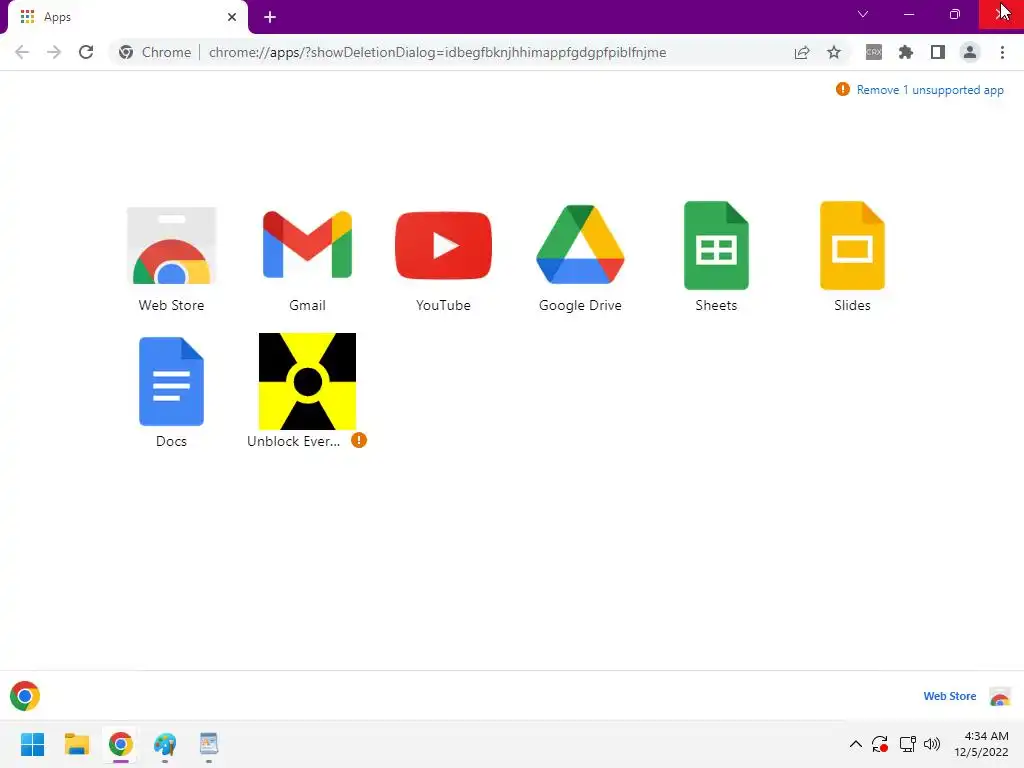
Task: Open the YouTube app icon
Action: pyautogui.click(x=443, y=246)
